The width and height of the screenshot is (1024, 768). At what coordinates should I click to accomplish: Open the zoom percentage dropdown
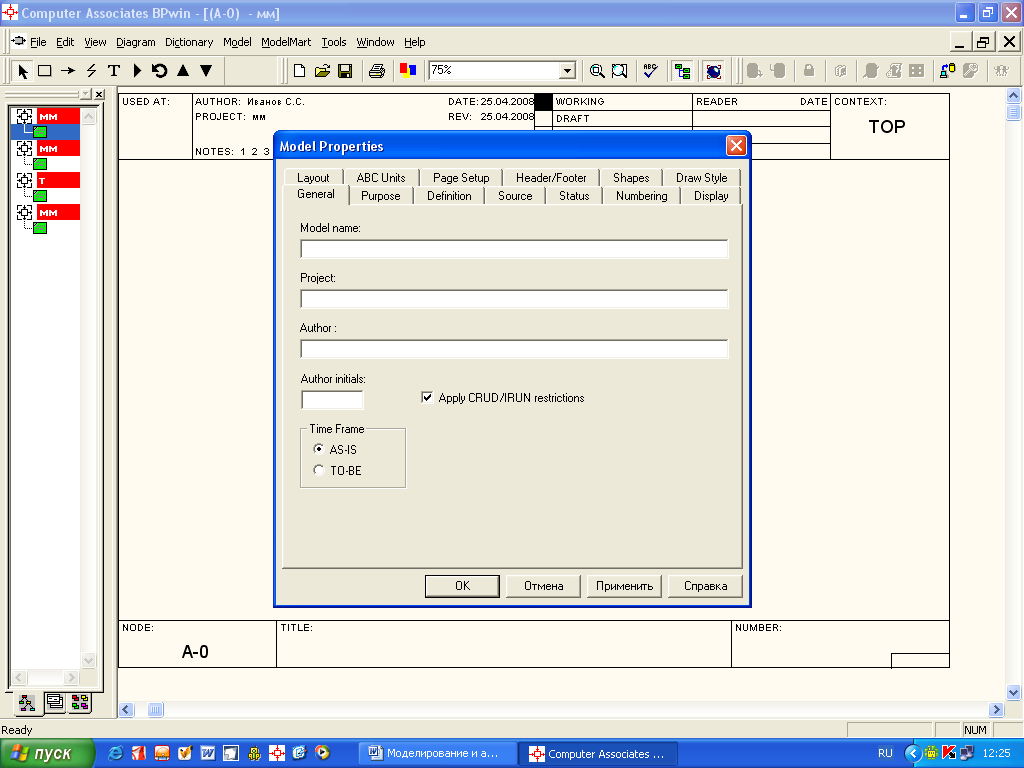click(568, 71)
